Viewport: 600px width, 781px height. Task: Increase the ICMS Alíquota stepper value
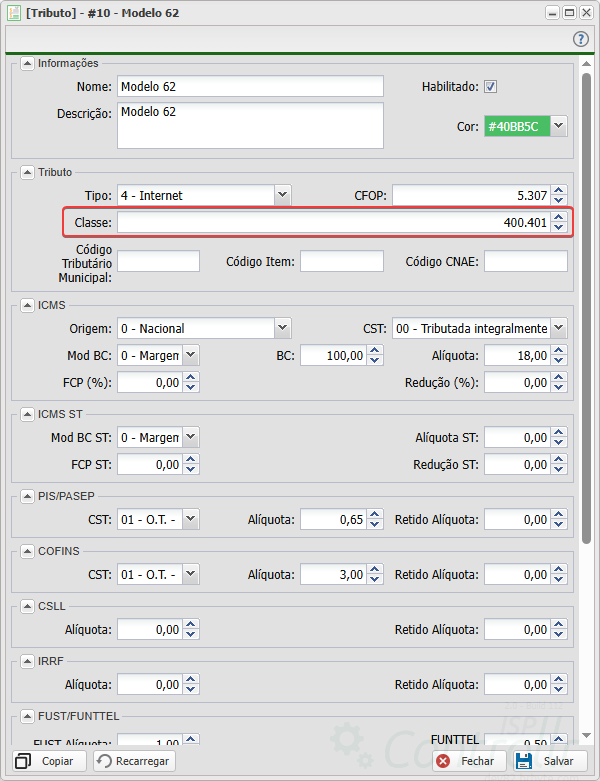click(x=559, y=350)
